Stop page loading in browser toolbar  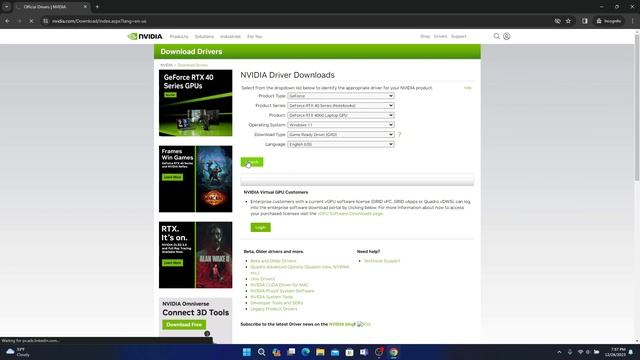coord(31,21)
